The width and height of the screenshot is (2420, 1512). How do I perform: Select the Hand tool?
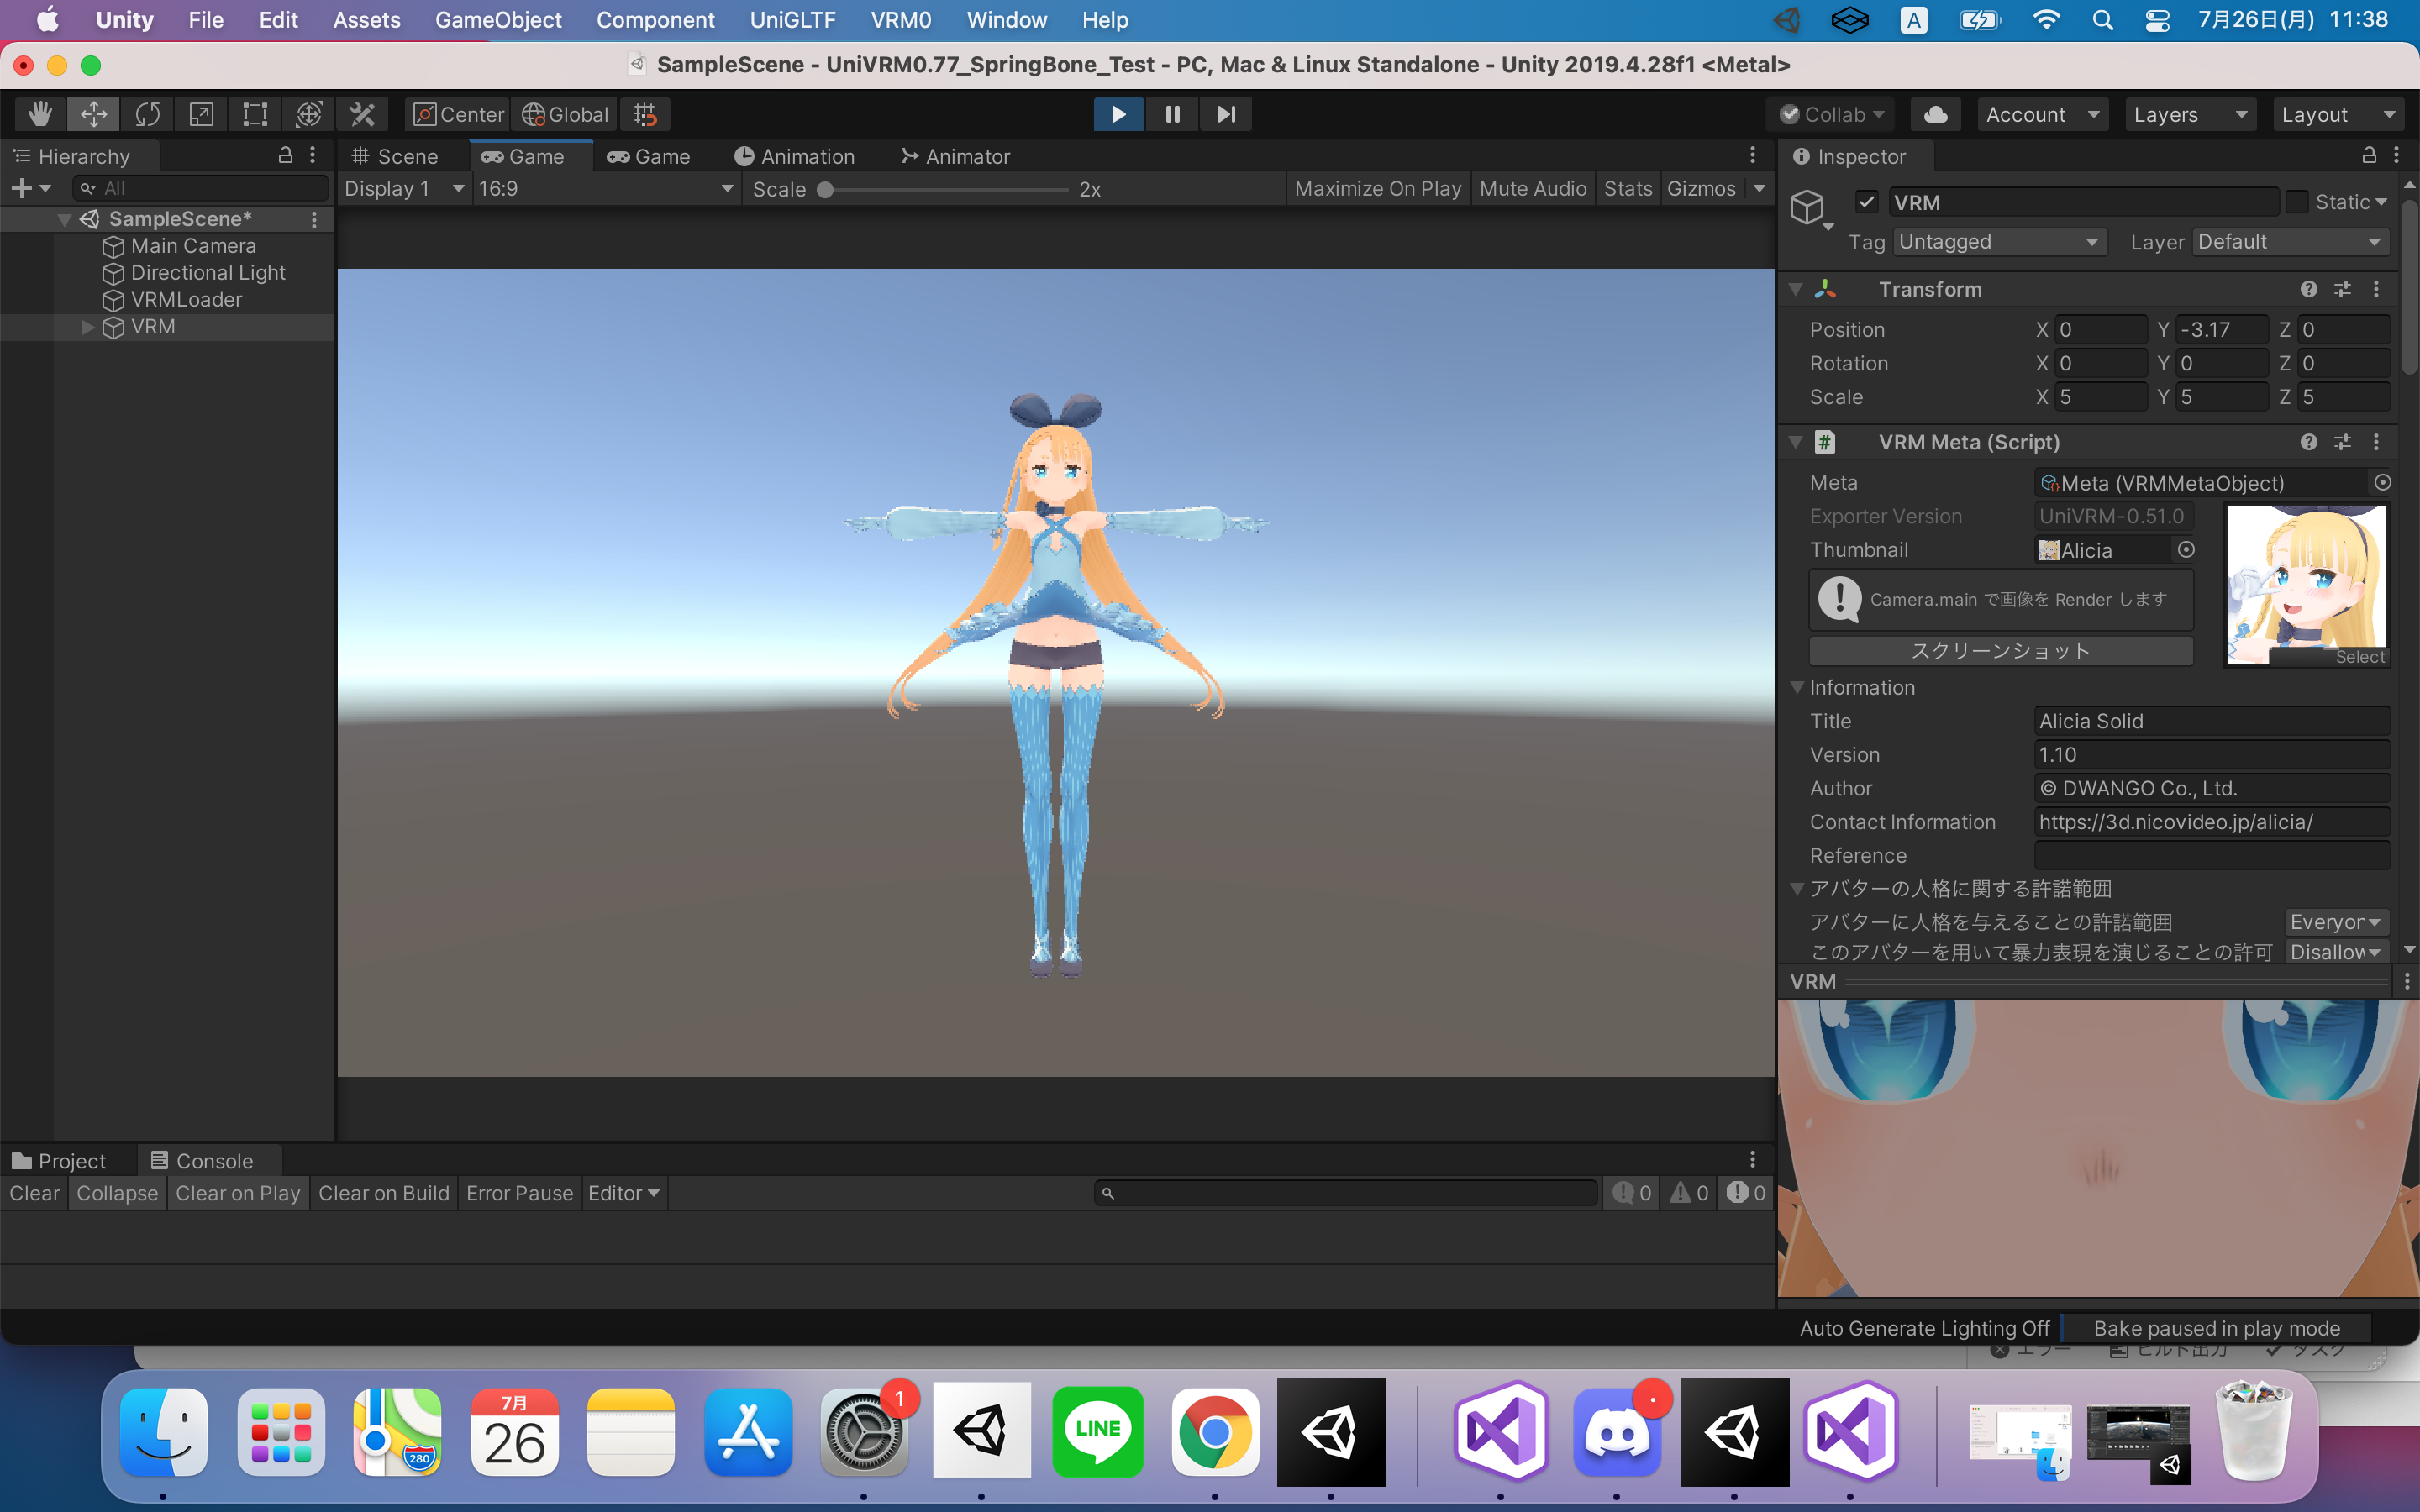coord(40,114)
